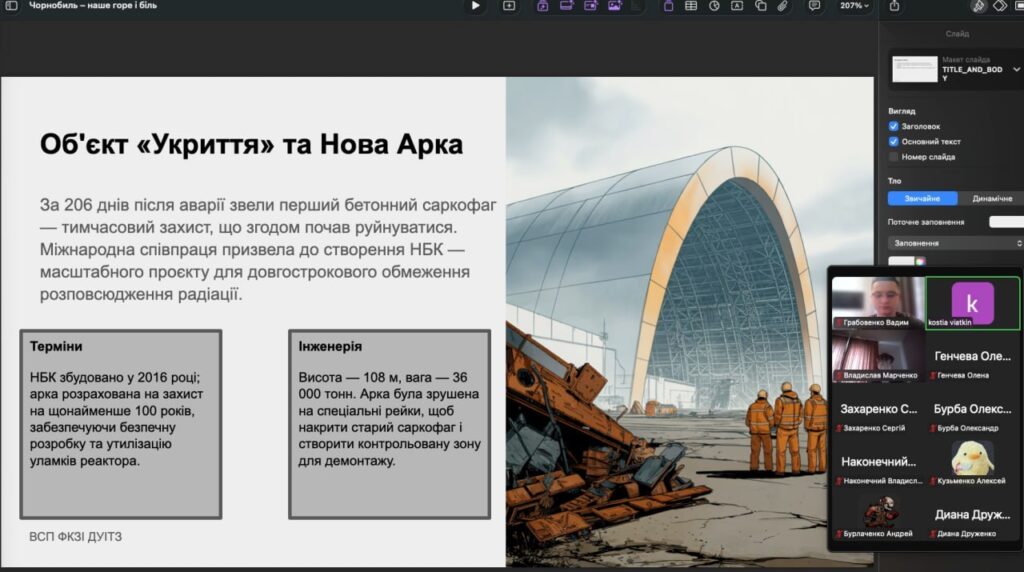Enable the Номер слайда checkbox
The image size is (1024, 572).
pos(894,157)
